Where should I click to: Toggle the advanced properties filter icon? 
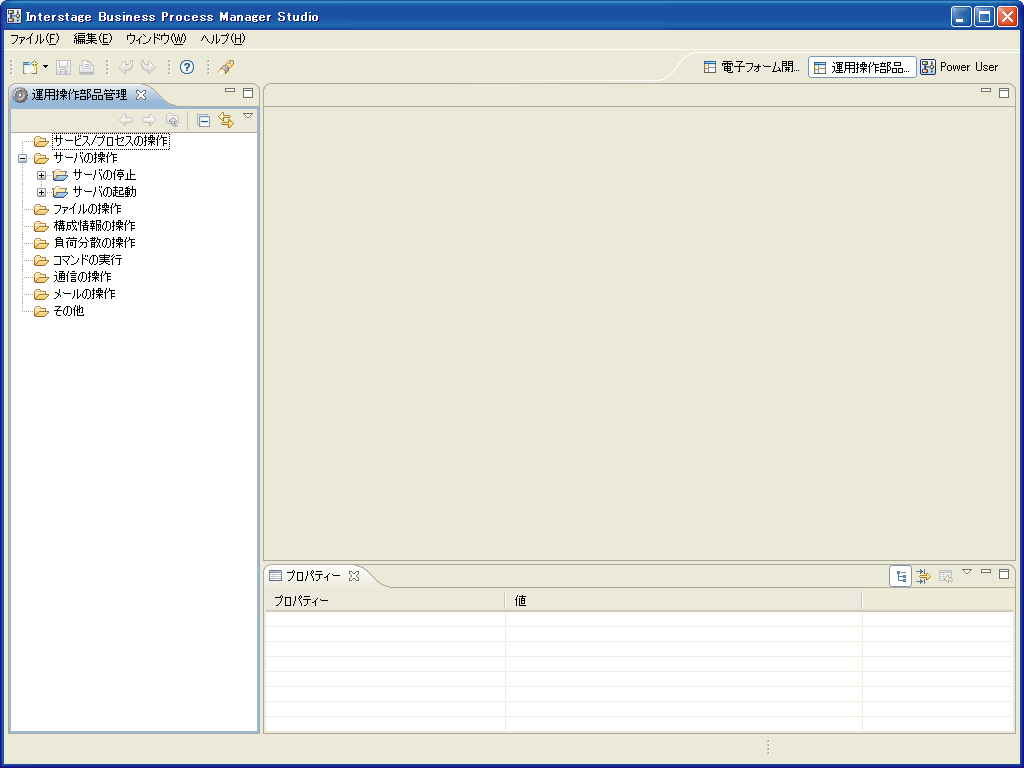coord(923,576)
